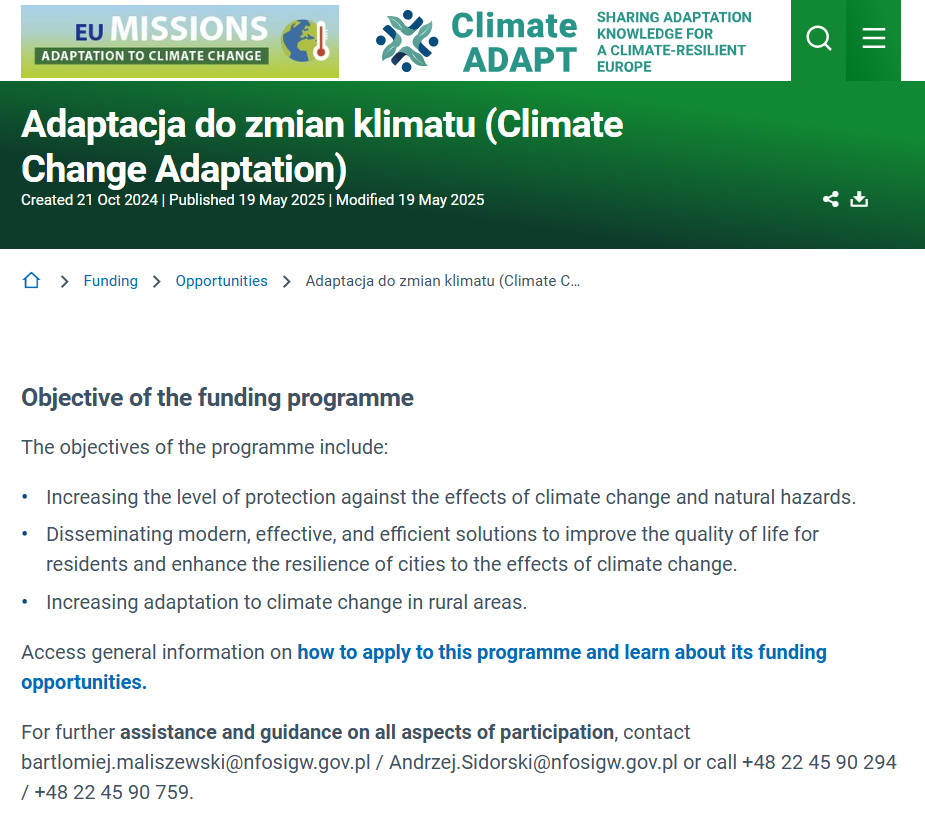The width and height of the screenshot is (925, 832).
Task: Click the home icon in the breadcrumb
Action: (x=31, y=280)
